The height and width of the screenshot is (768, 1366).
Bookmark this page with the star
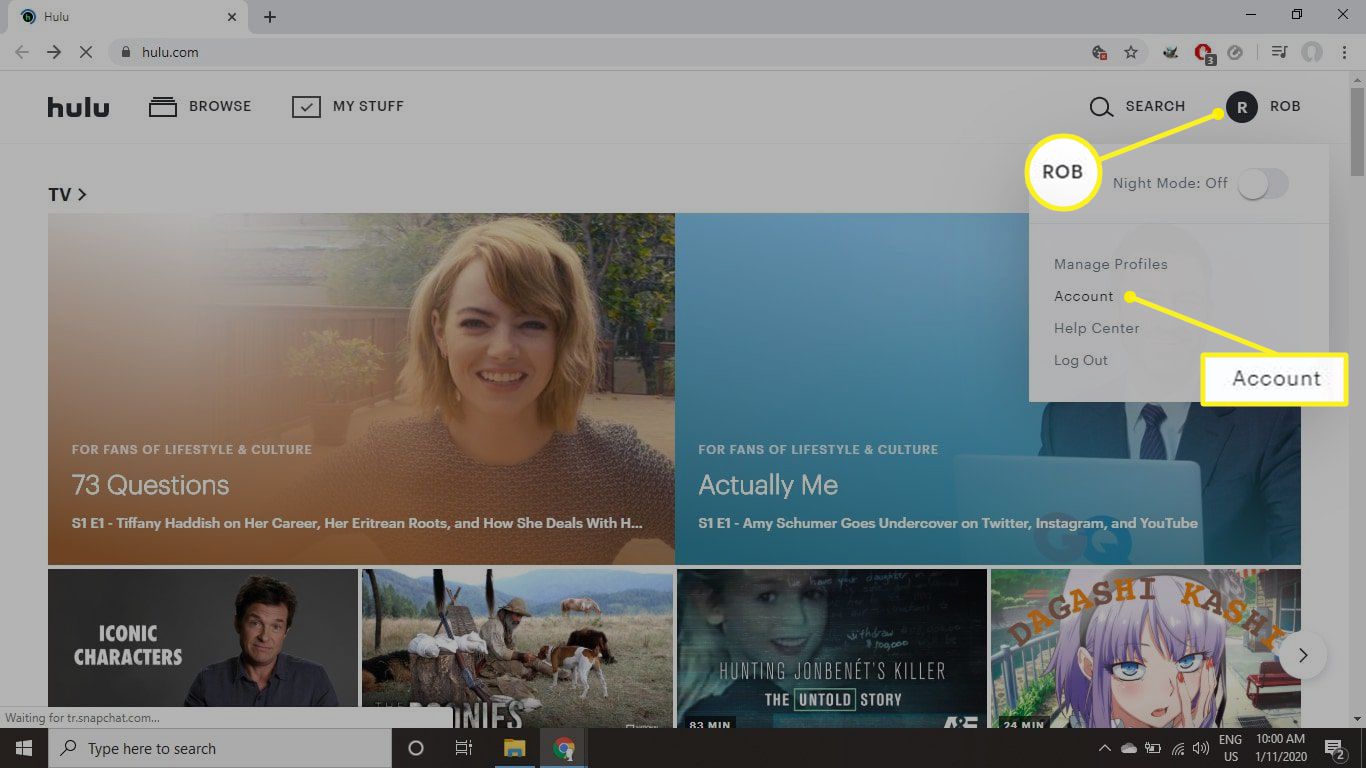pyautogui.click(x=1131, y=52)
